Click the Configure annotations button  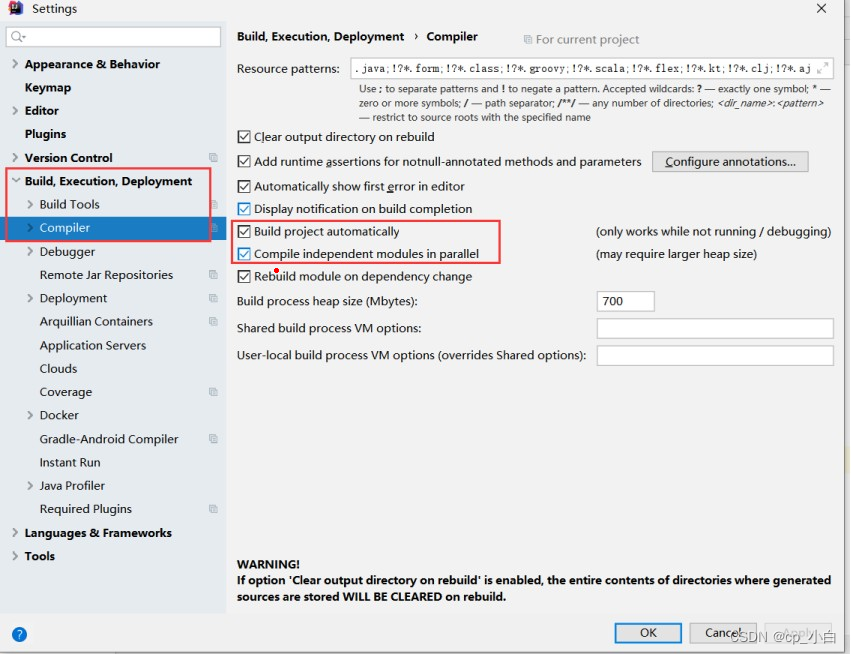(x=730, y=162)
